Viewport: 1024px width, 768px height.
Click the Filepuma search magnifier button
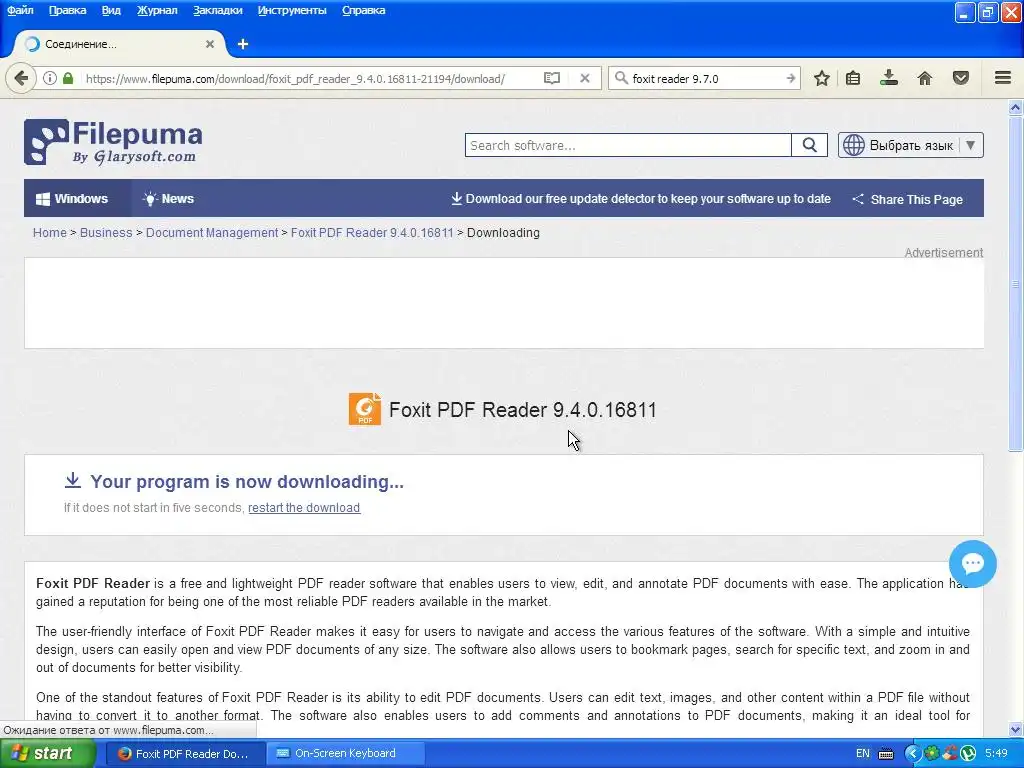809,145
